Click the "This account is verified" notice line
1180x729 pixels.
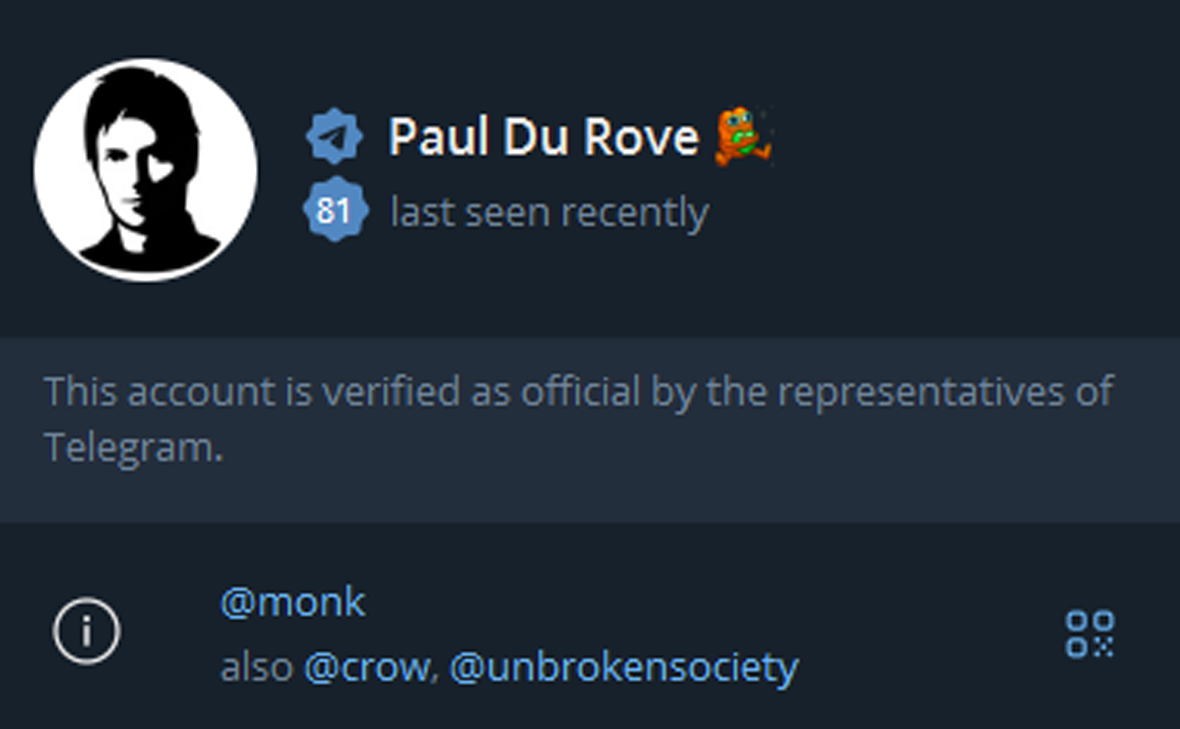click(578, 391)
